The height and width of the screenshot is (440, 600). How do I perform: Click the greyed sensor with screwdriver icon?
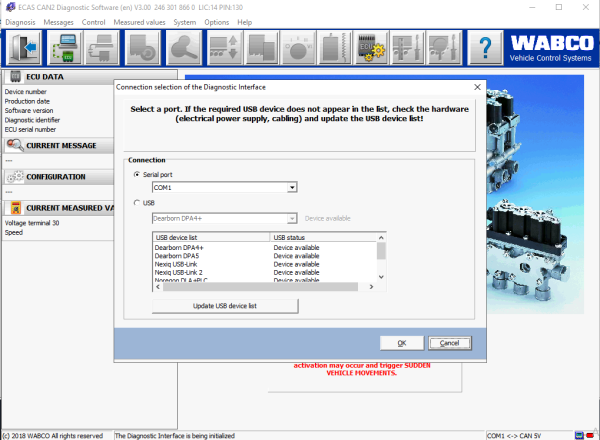coord(444,48)
